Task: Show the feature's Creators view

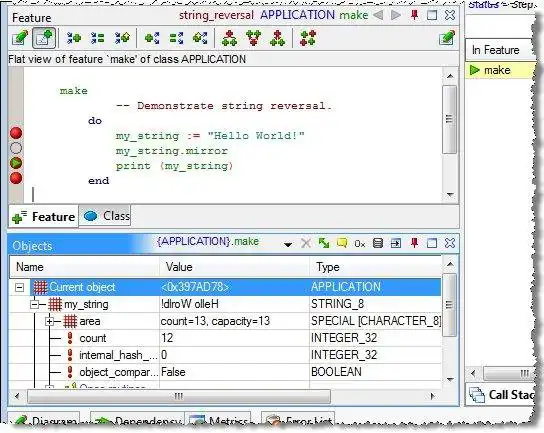Action: coord(122,38)
